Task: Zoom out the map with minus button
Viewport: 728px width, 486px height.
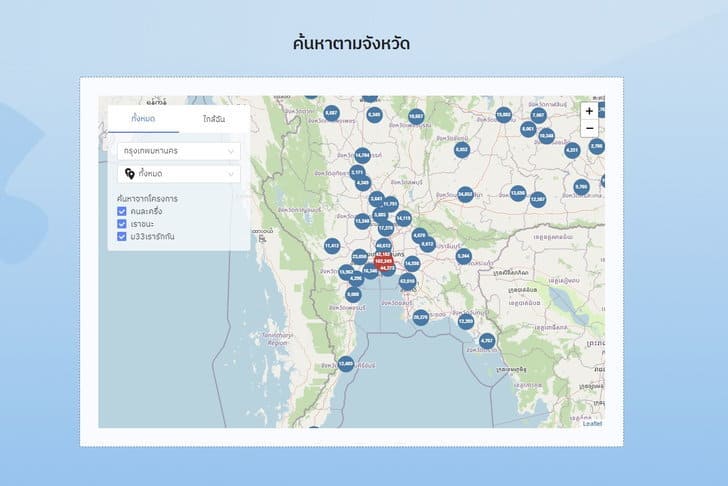Action: [590, 129]
